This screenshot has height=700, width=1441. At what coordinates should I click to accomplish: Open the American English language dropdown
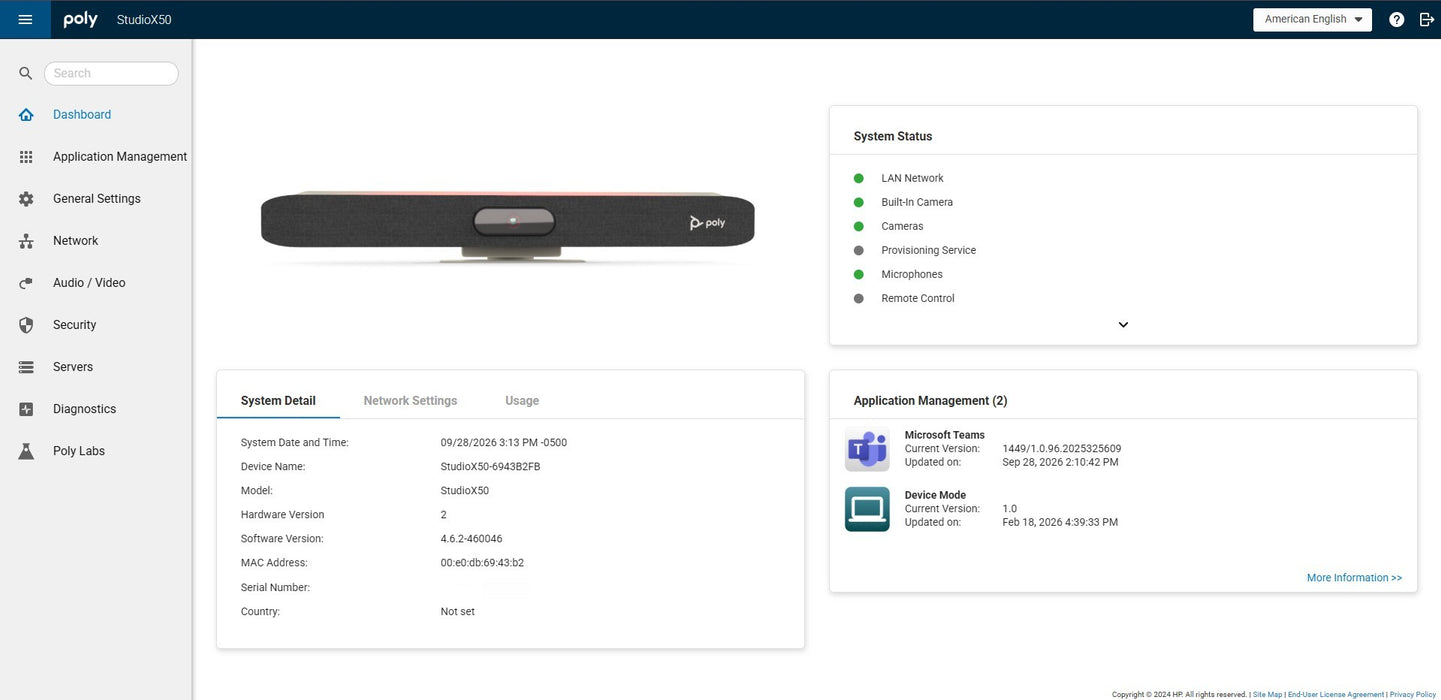point(1312,19)
